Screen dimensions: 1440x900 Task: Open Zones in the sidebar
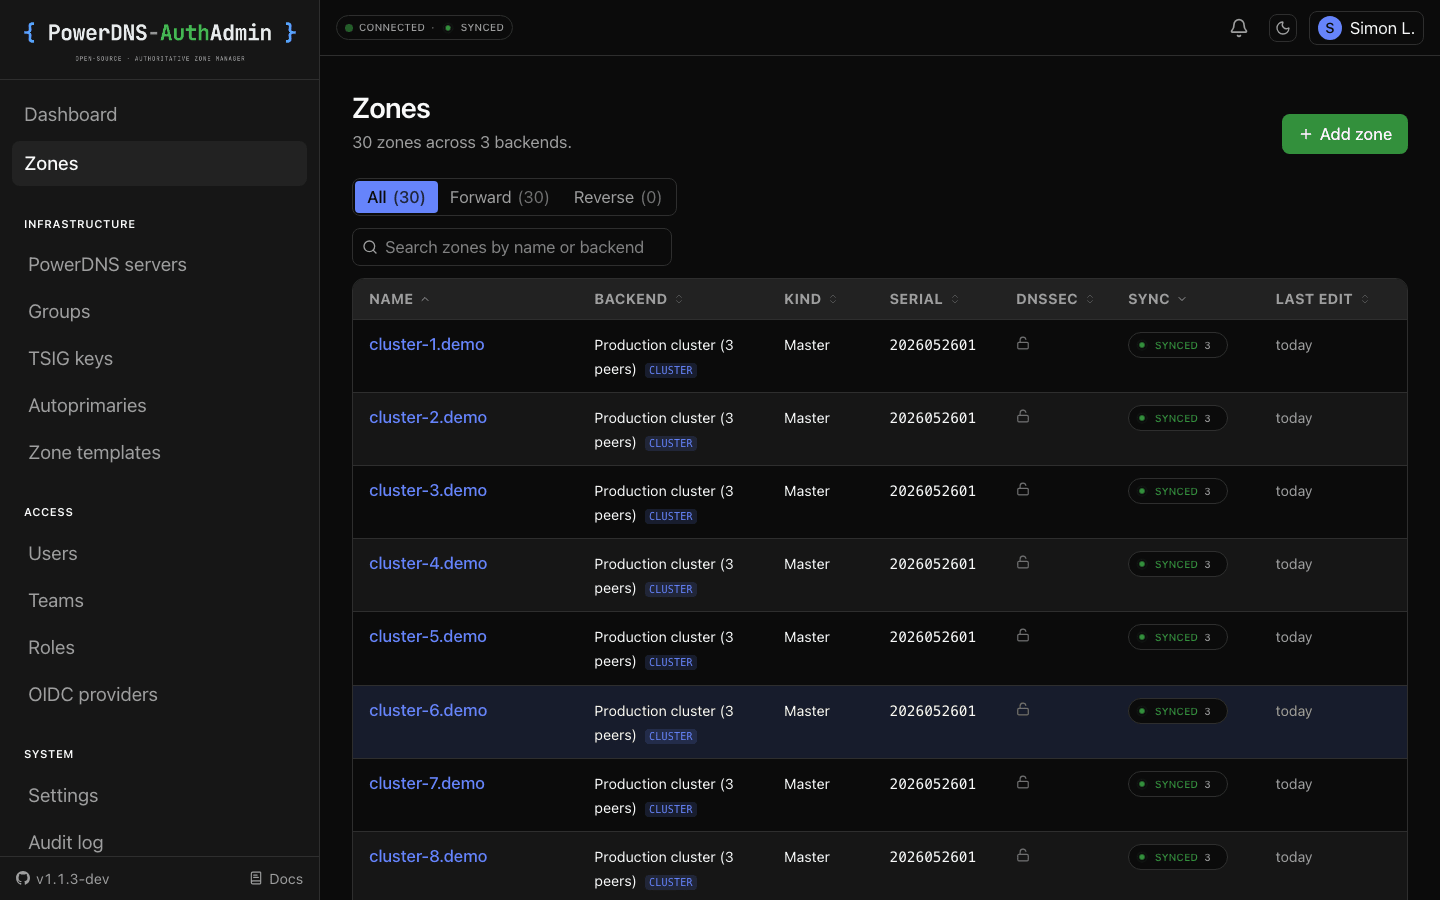click(x=159, y=163)
